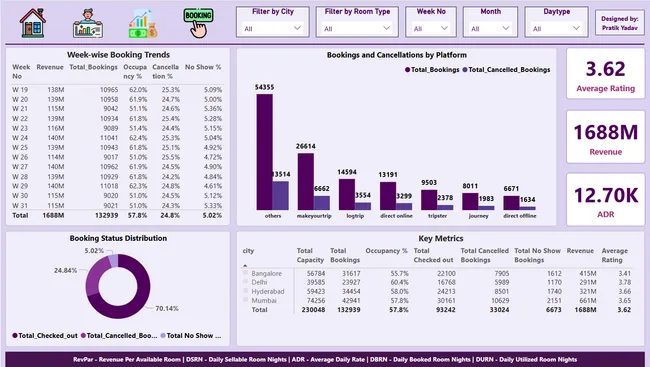The width and height of the screenshot is (650, 367).
Task: Select the Total No Show donut legend entry
Action: point(191,335)
